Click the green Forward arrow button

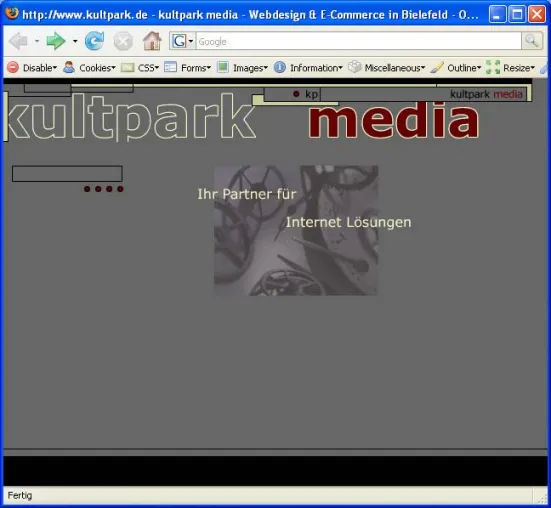point(56,41)
